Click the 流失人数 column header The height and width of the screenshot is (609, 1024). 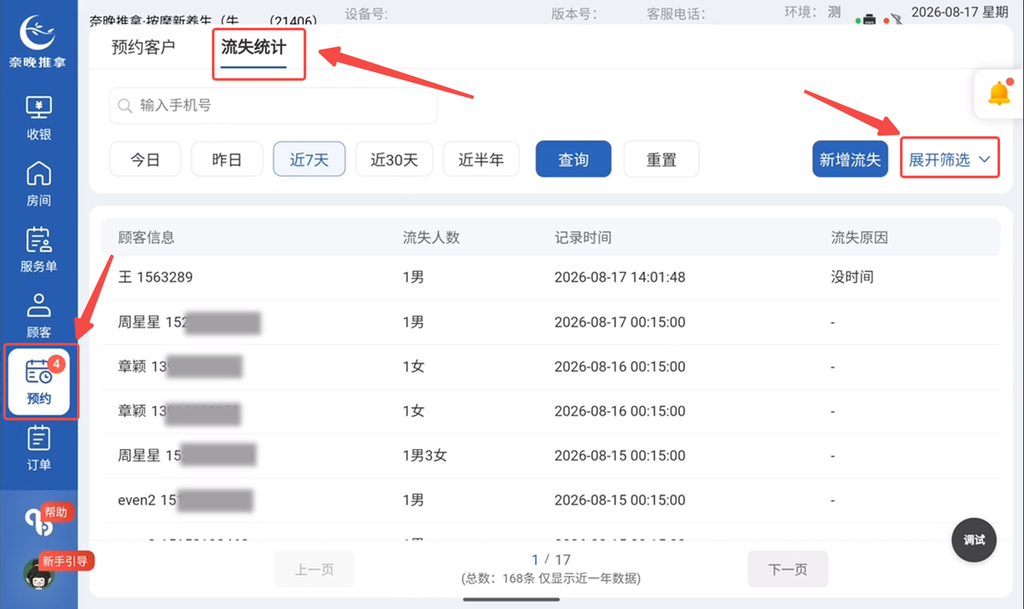click(x=431, y=238)
